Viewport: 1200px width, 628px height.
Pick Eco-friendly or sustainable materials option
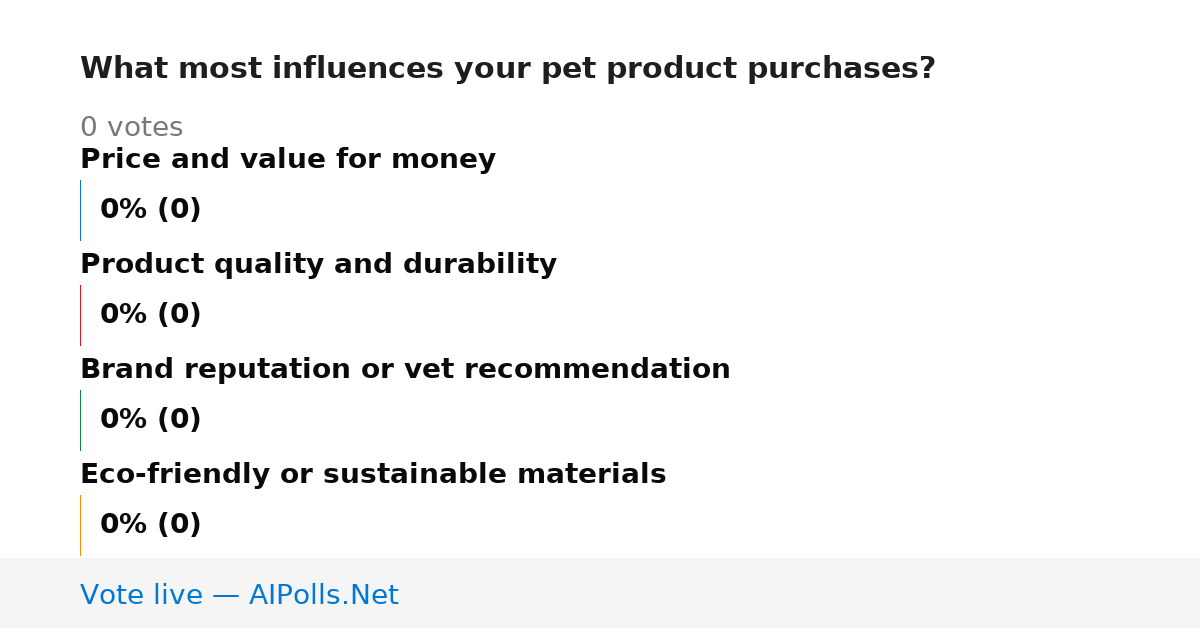click(373, 474)
